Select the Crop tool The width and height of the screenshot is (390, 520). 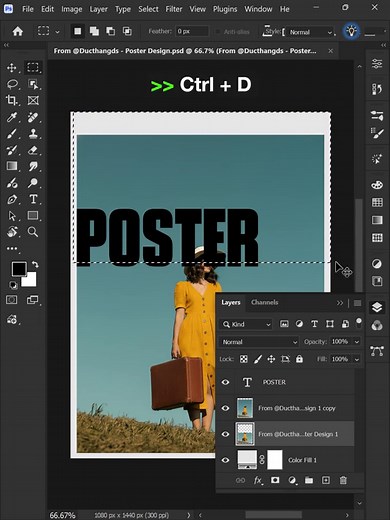(12, 100)
